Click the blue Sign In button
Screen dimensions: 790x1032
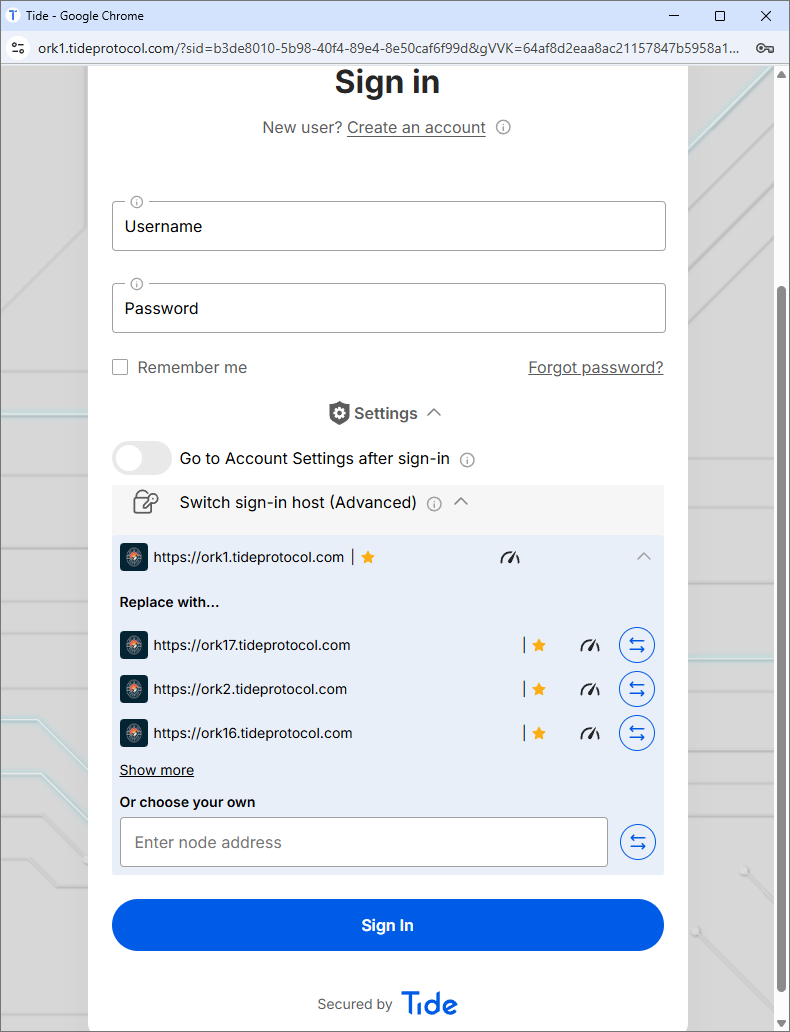pyautogui.click(x=388, y=925)
